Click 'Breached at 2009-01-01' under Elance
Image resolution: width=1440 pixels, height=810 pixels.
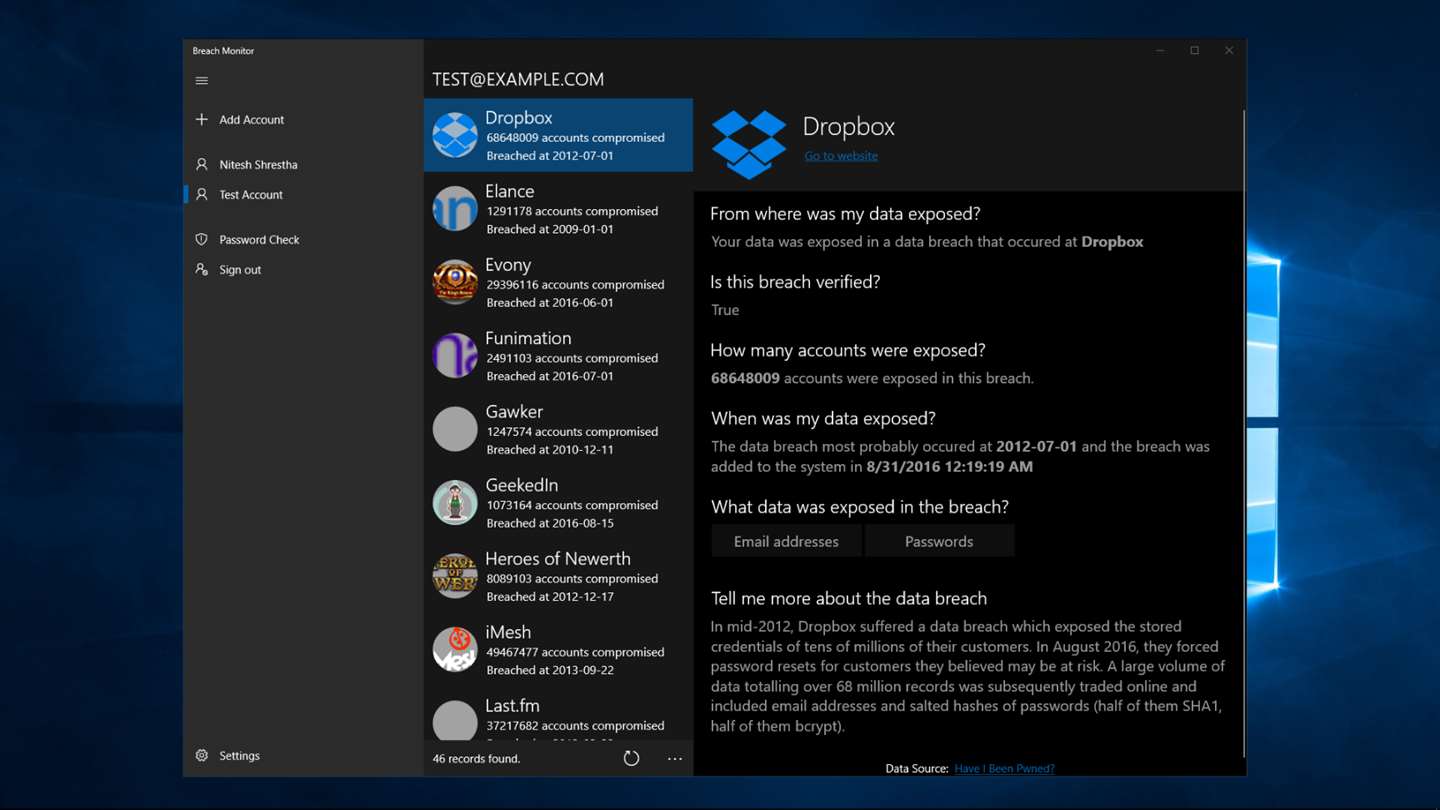coord(550,229)
